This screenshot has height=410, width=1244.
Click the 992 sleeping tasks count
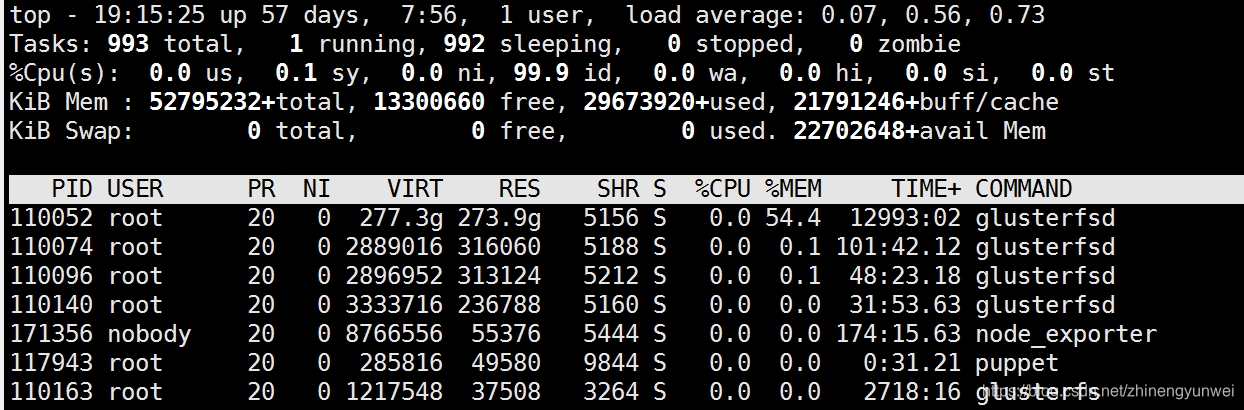pyautogui.click(x=464, y=44)
